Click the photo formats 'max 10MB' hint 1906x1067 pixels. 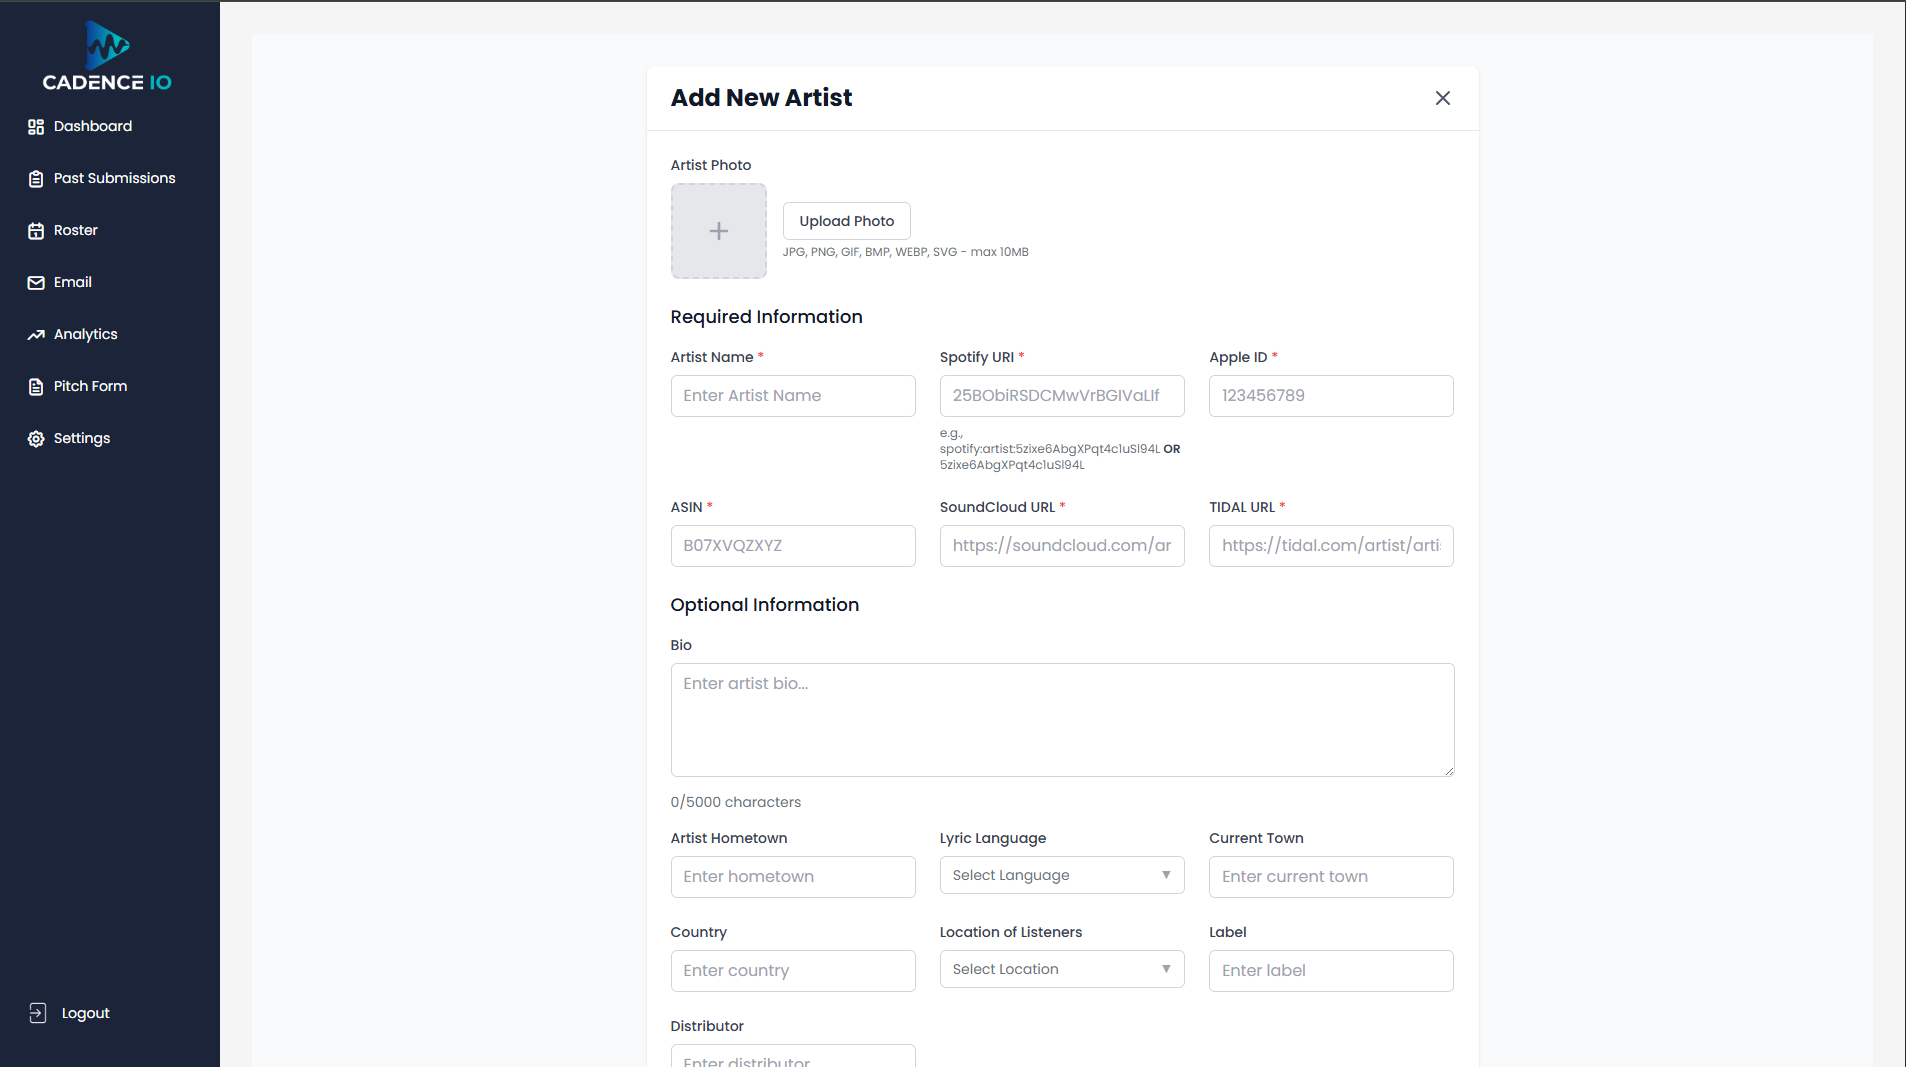click(x=905, y=252)
